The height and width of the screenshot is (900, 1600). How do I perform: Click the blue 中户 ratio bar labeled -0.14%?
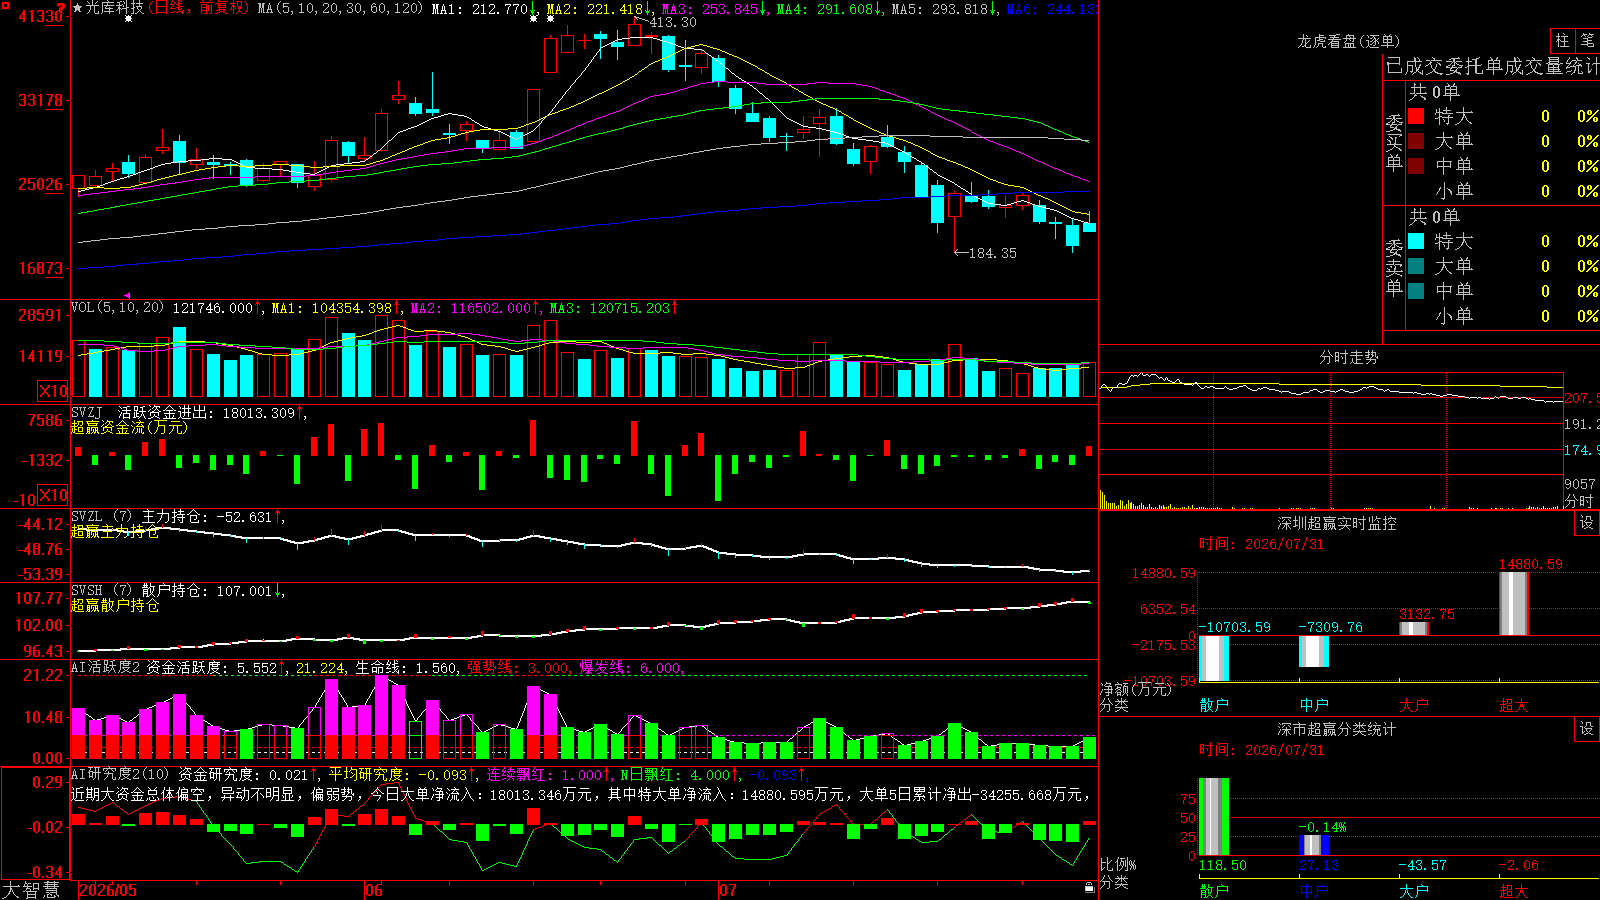pos(1314,845)
